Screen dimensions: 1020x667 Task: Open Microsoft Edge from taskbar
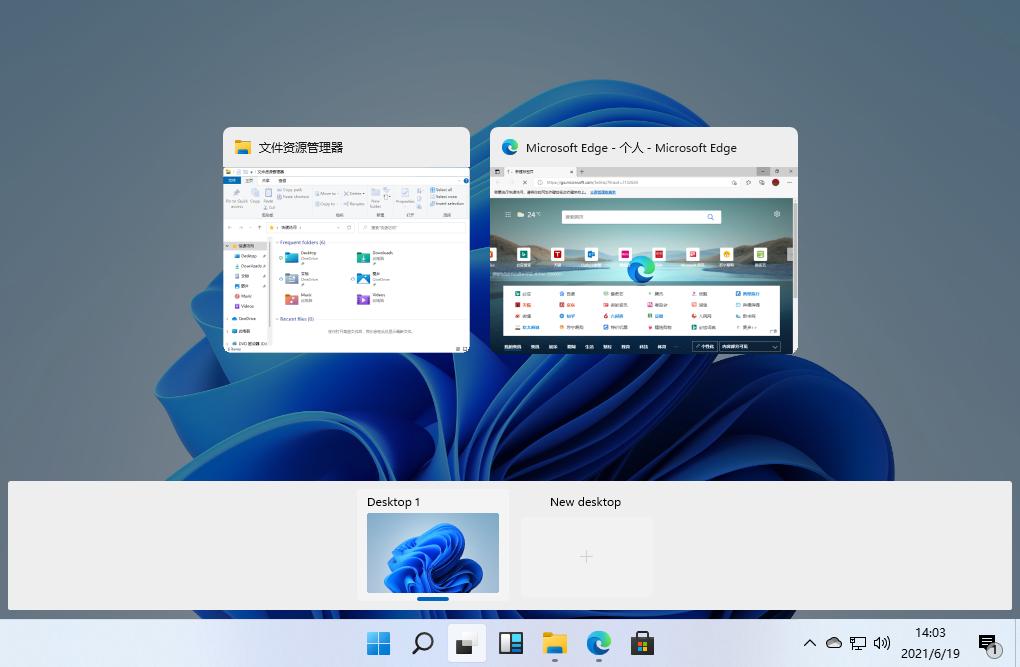598,644
